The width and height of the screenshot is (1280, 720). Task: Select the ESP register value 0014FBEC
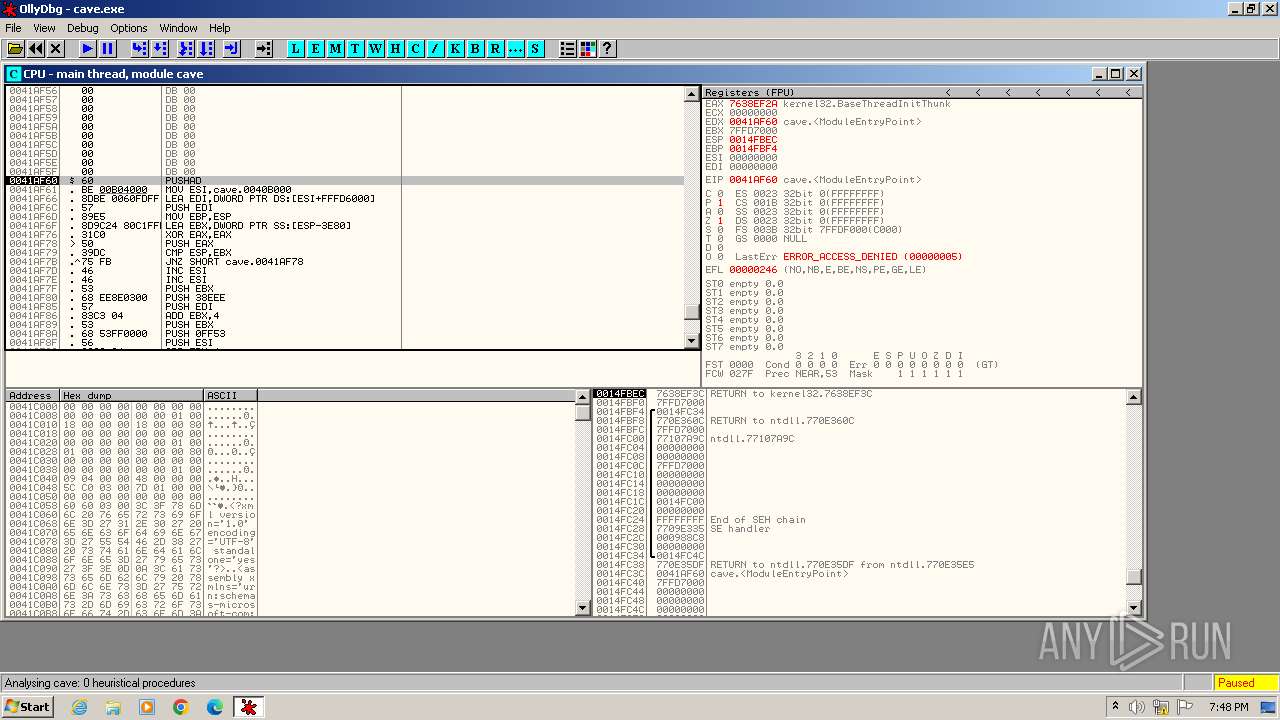pos(753,140)
